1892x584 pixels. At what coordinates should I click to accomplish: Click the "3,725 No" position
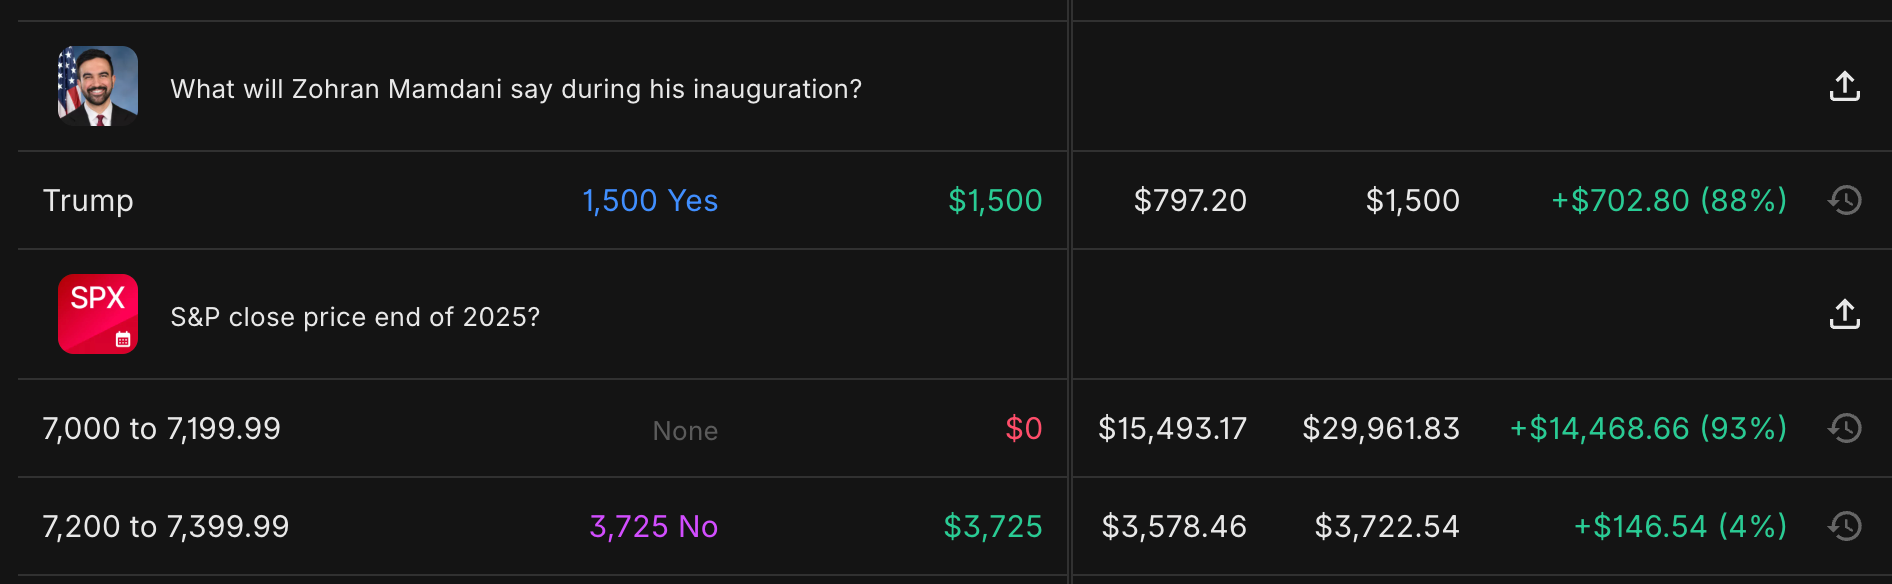(x=654, y=526)
